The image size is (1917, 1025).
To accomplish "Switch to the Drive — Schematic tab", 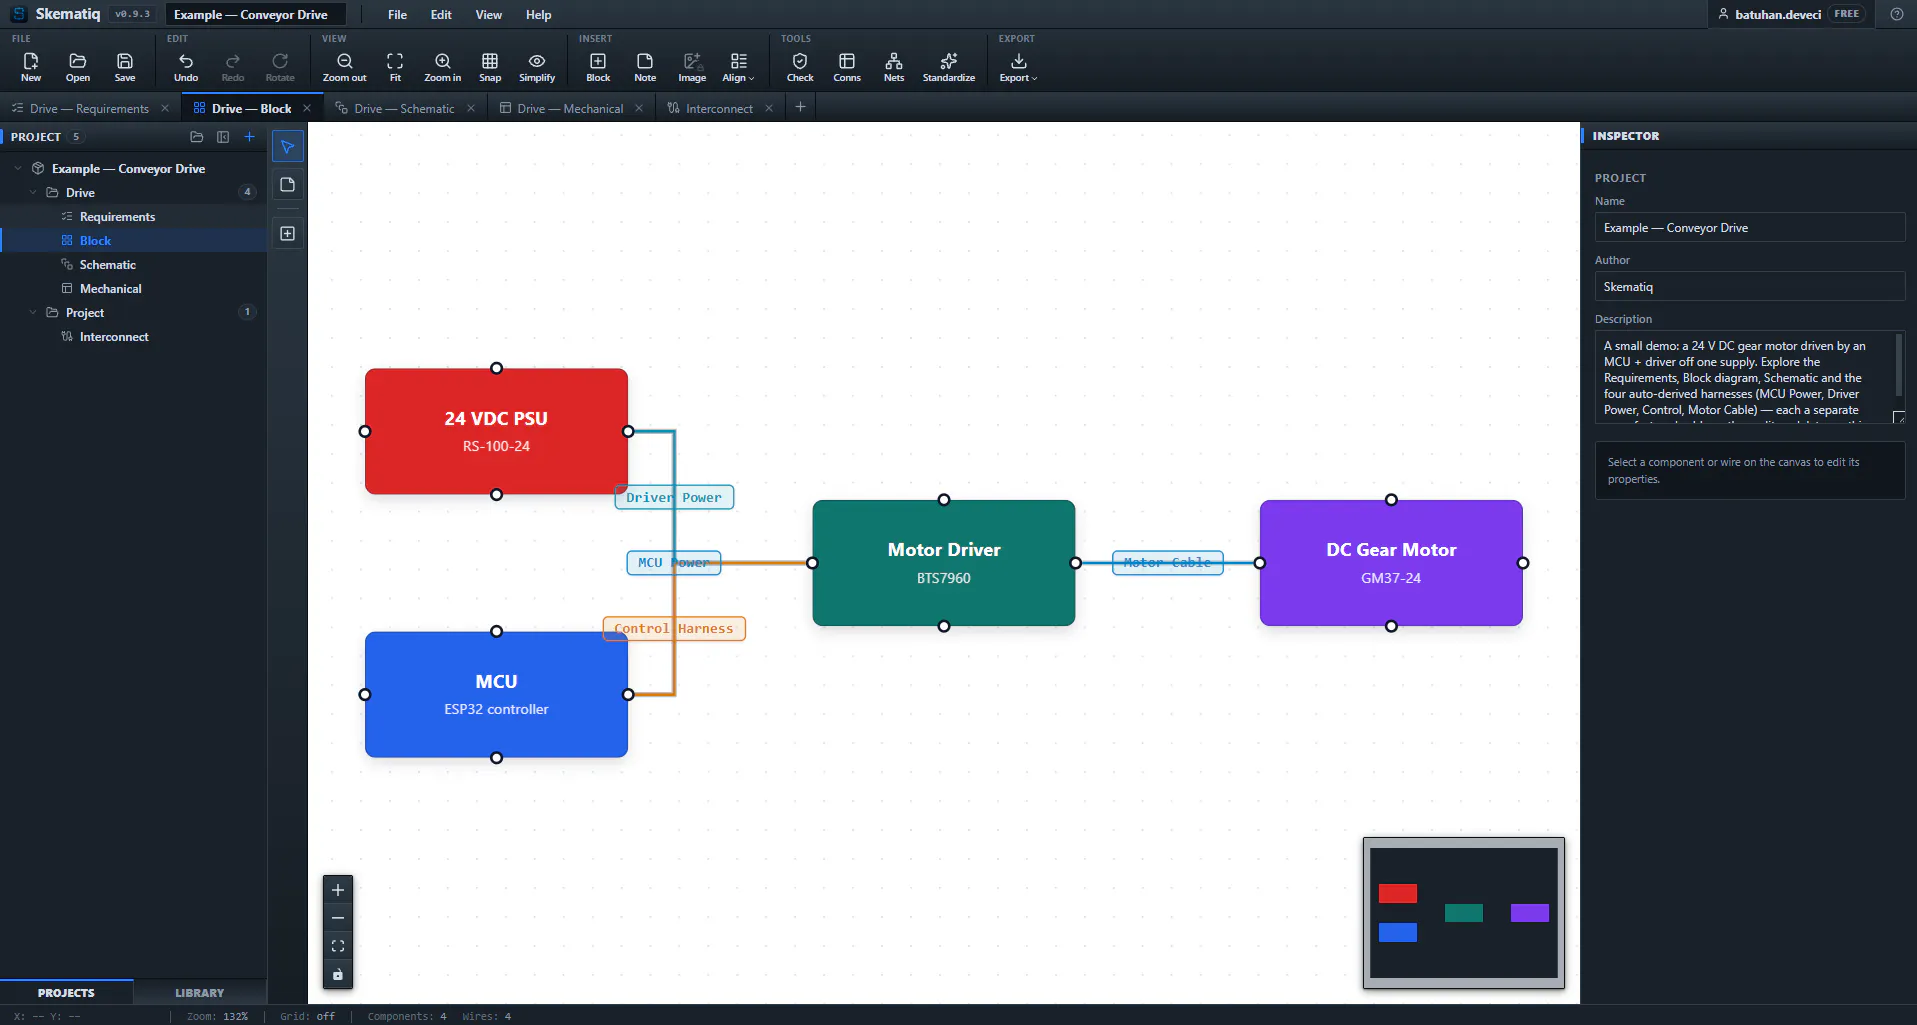I will tap(404, 108).
